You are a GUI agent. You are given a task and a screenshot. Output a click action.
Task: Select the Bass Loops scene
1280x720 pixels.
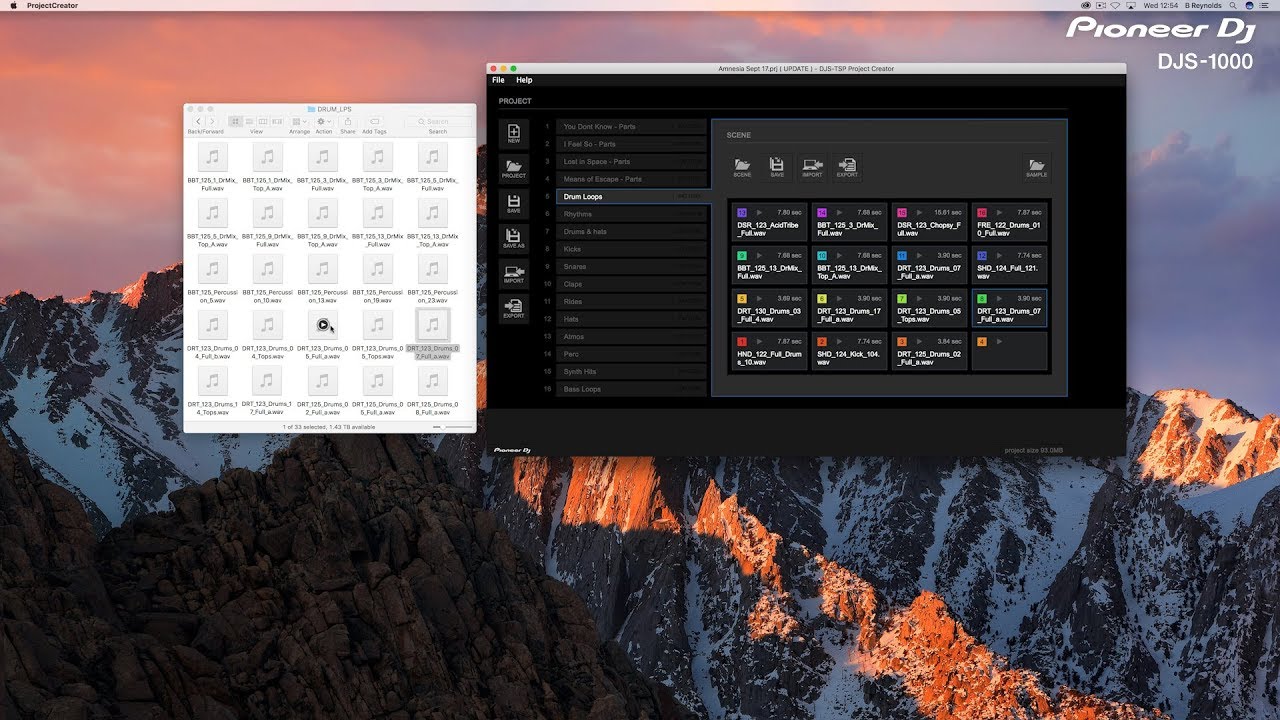(632, 389)
